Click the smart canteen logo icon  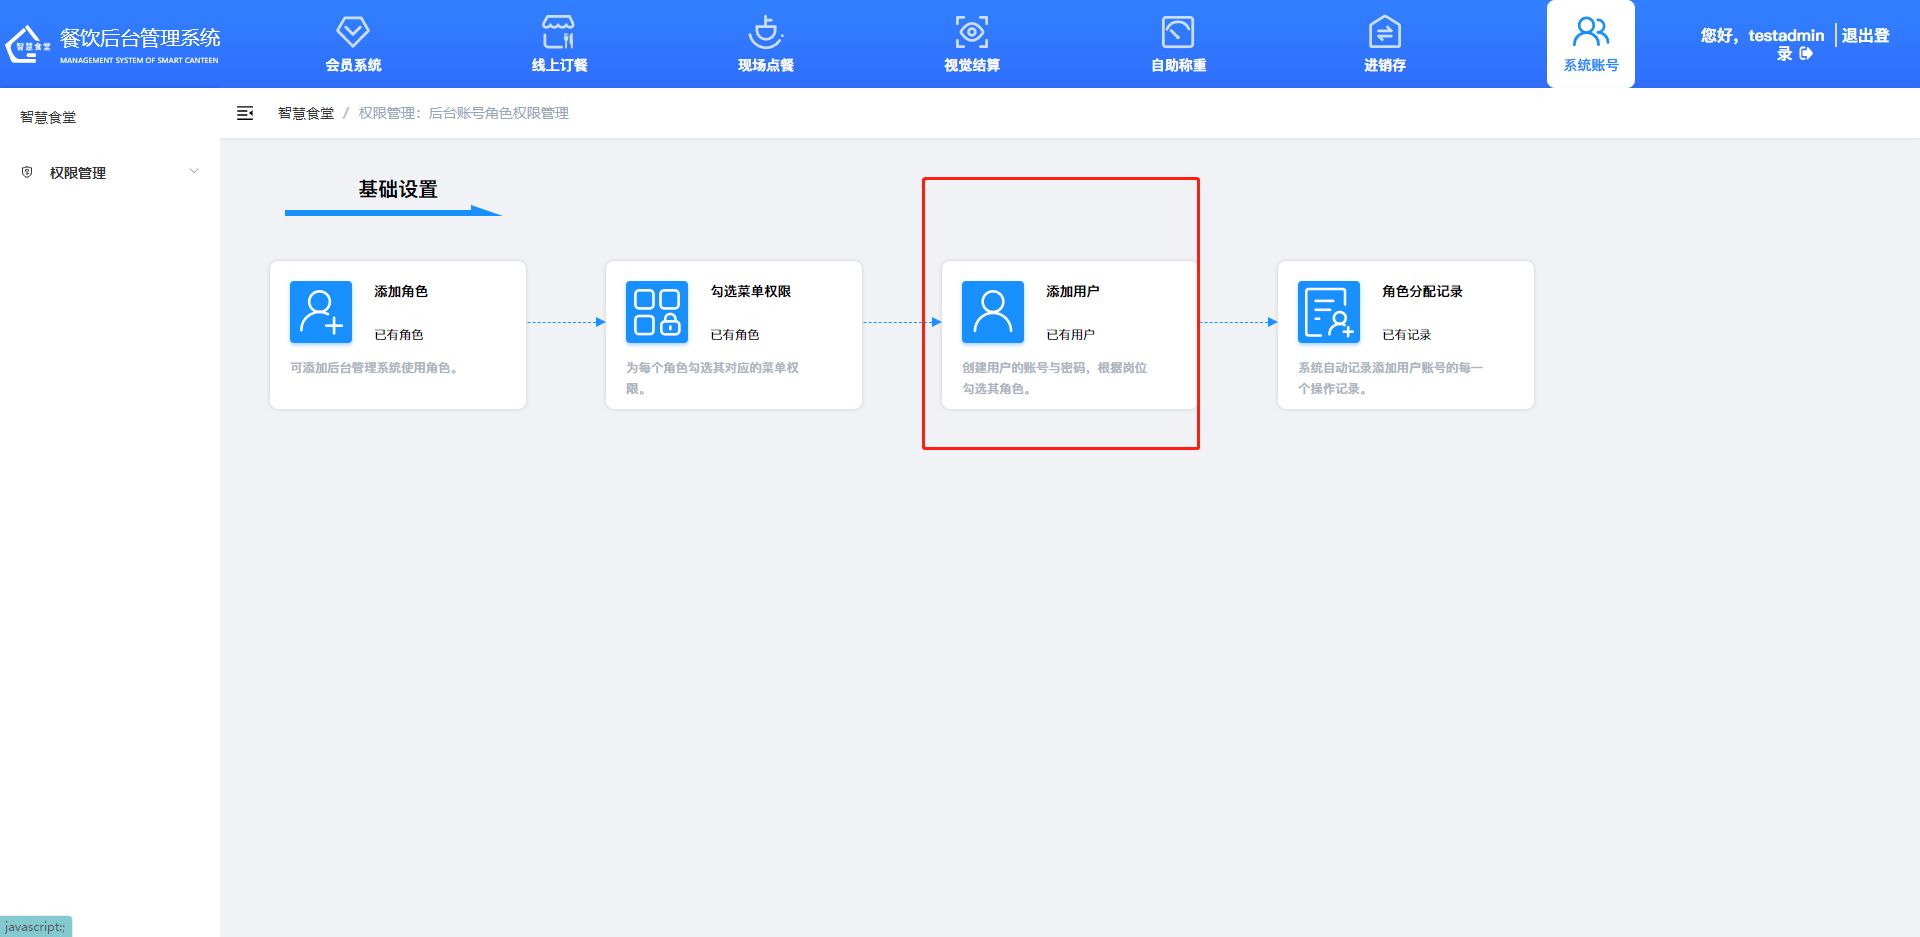25,42
